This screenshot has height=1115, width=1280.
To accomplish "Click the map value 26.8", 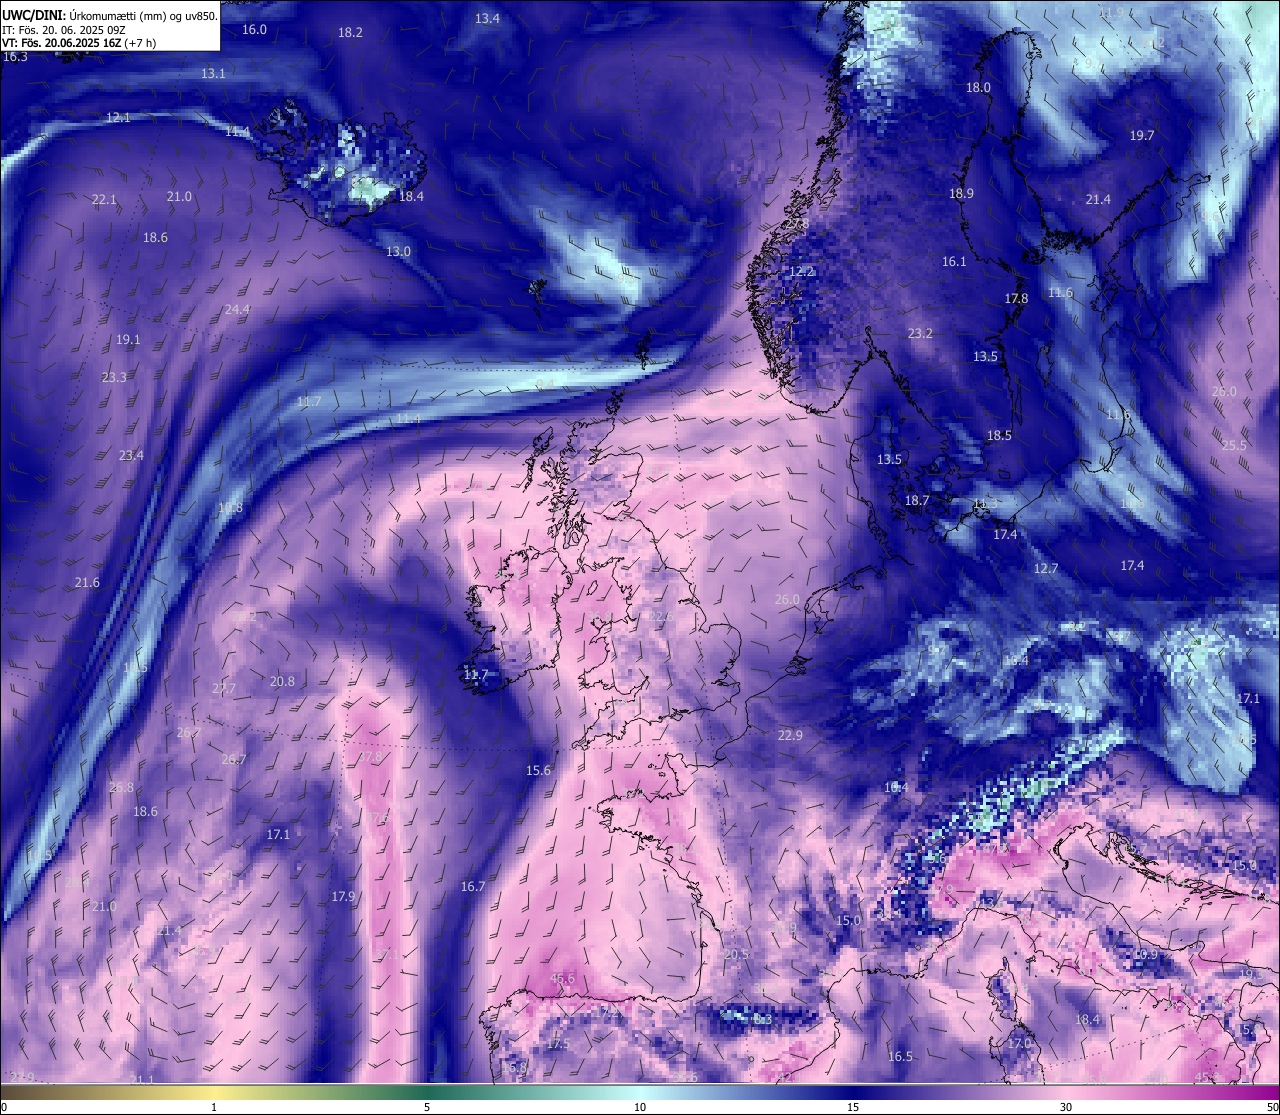I will [x=121, y=788].
